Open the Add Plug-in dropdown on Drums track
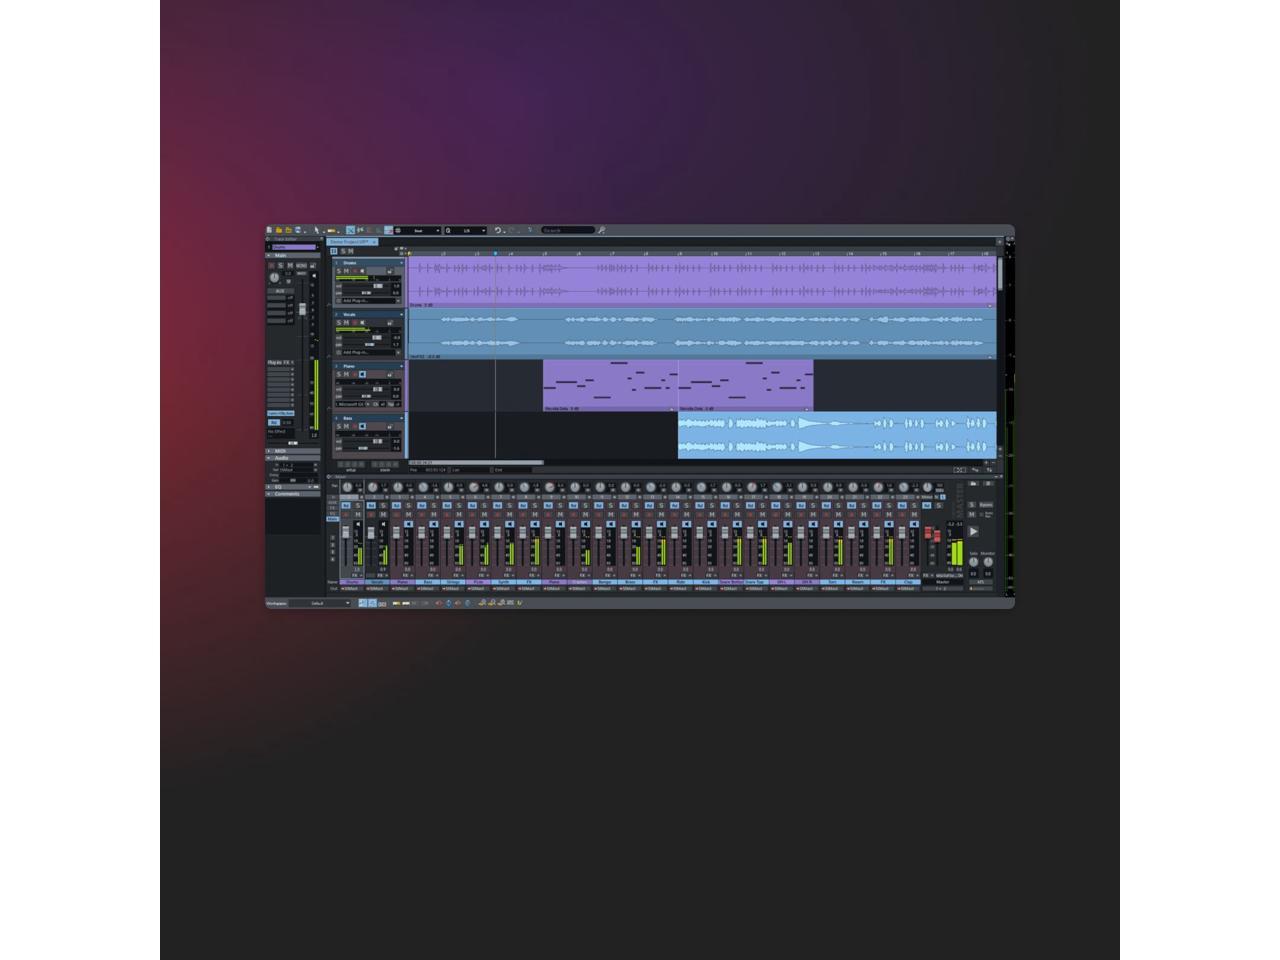The height and width of the screenshot is (960, 1280). point(368,300)
